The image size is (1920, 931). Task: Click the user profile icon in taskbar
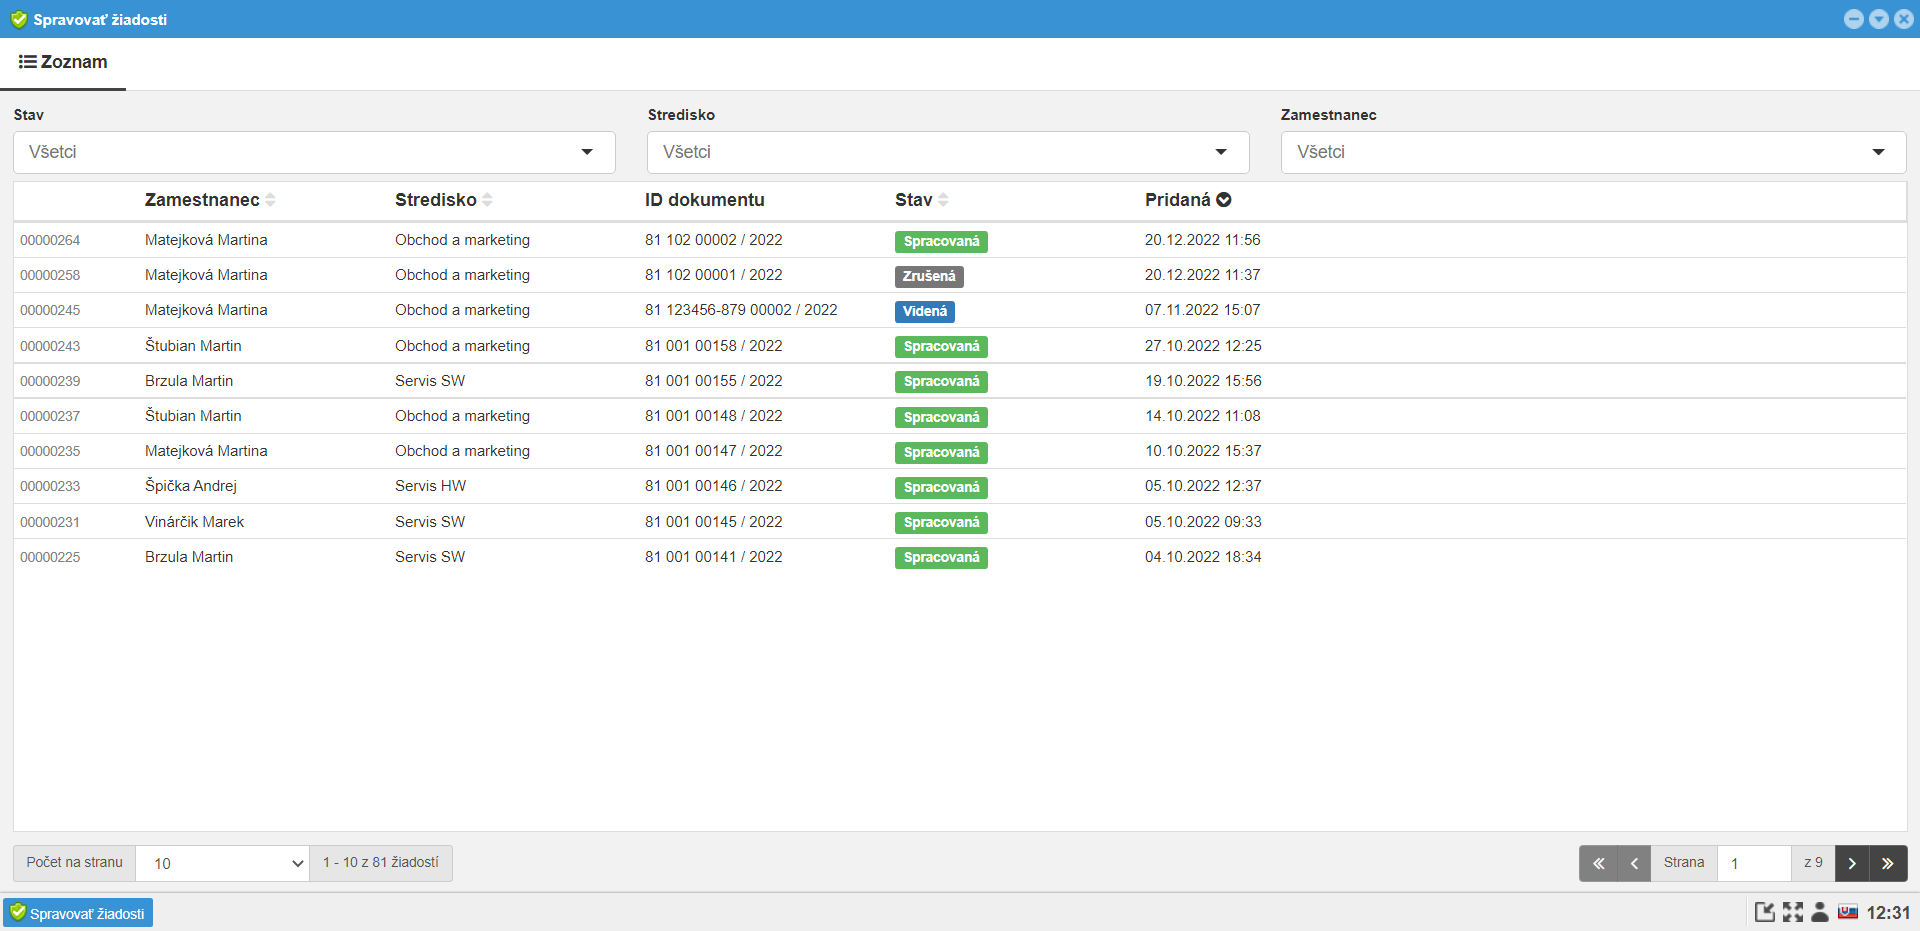tap(1820, 912)
